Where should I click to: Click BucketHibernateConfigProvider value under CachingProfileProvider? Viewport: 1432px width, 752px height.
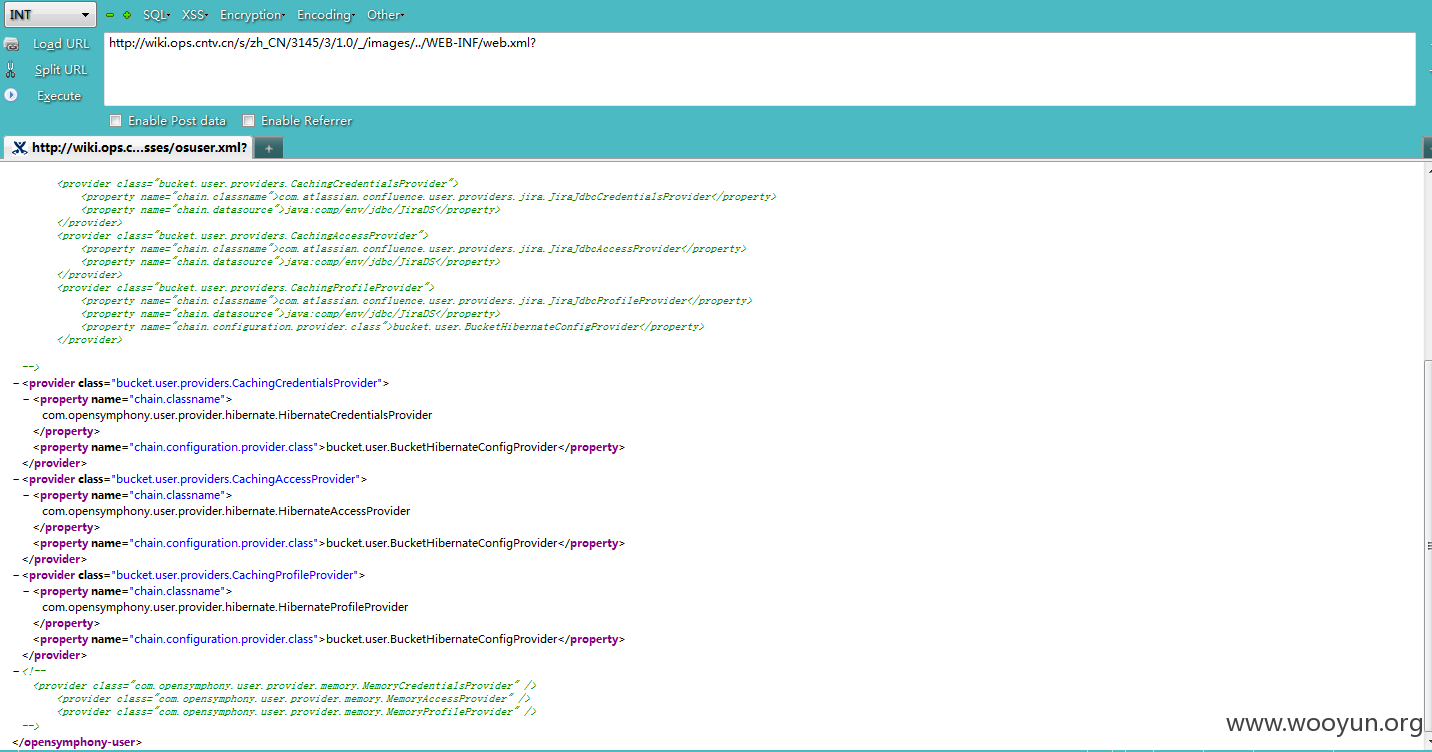pos(442,639)
